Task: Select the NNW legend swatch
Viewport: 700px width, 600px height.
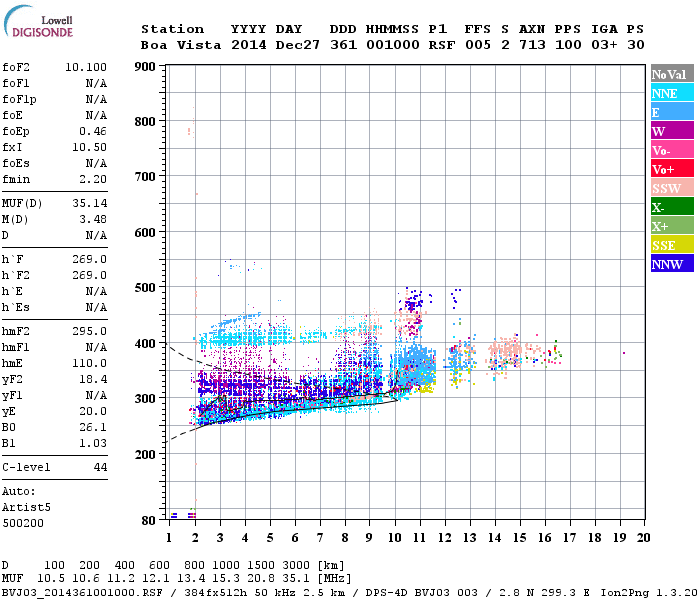Action: [x=672, y=264]
